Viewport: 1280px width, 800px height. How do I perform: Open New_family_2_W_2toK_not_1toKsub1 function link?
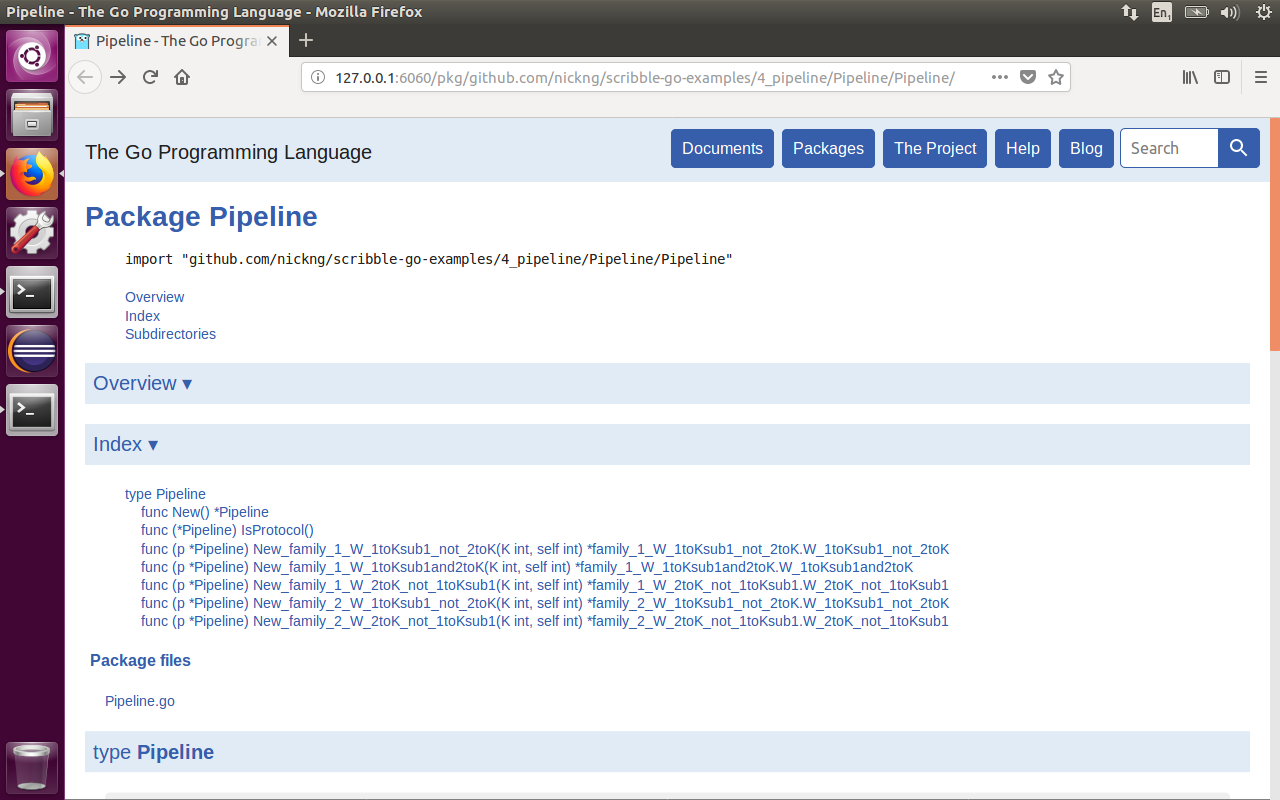click(545, 621)
